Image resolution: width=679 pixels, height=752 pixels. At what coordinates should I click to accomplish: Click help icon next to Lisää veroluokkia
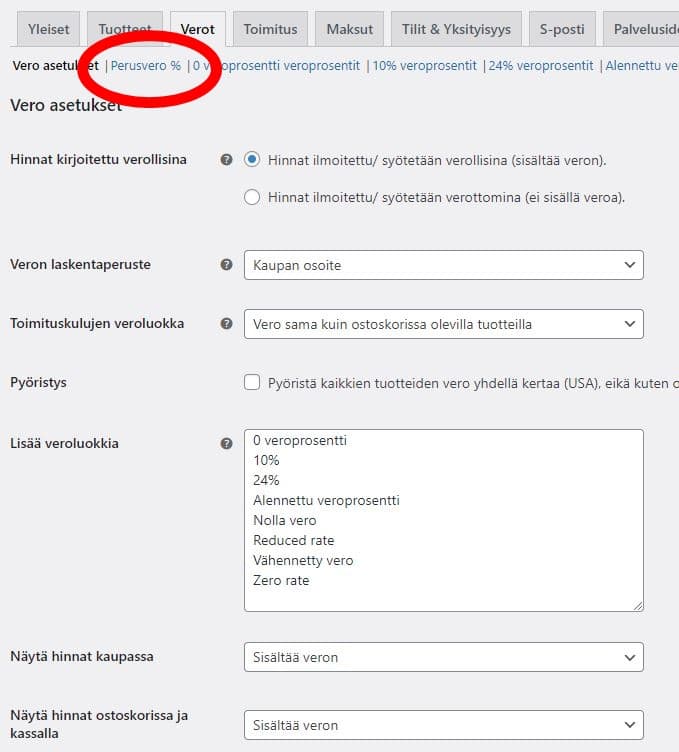227,444
